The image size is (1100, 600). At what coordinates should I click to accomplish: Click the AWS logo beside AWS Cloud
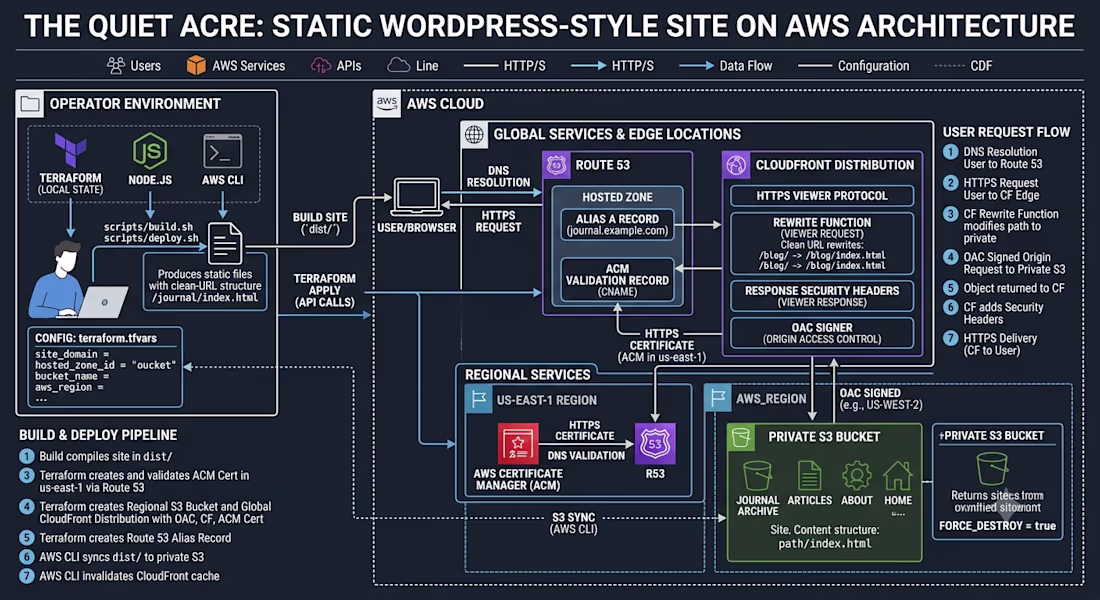387,103
